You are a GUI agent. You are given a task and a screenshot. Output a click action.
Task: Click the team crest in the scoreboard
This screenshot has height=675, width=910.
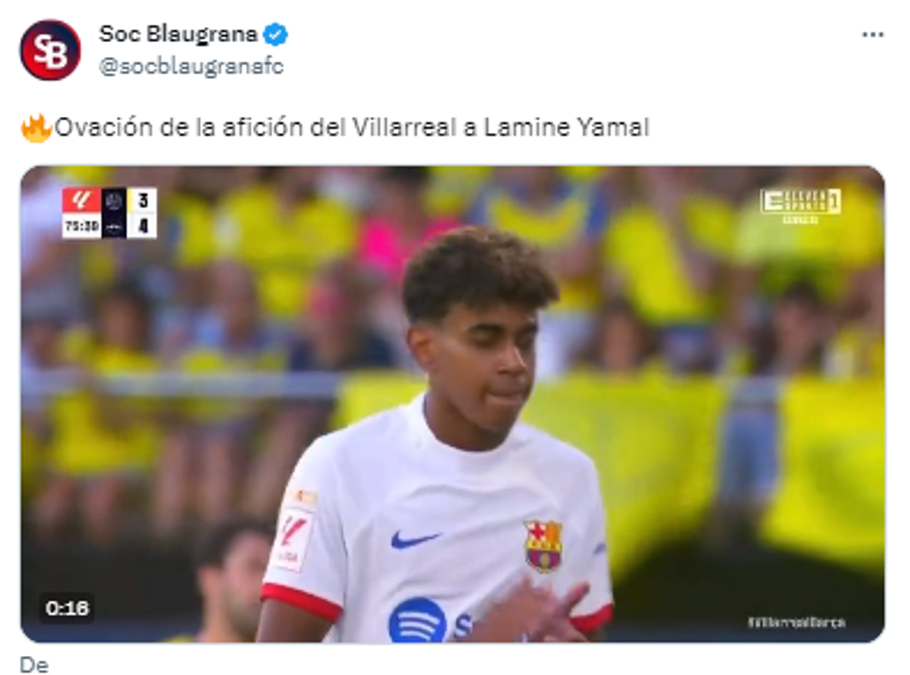[x=114, y=201]
